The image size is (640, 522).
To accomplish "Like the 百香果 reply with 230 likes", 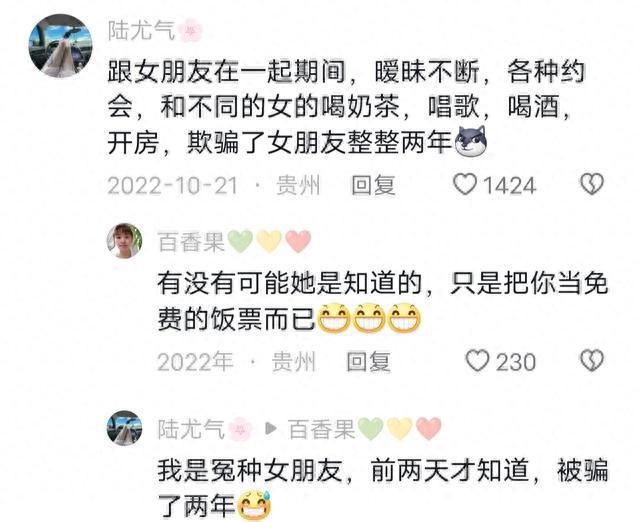I will pos(477,361).
